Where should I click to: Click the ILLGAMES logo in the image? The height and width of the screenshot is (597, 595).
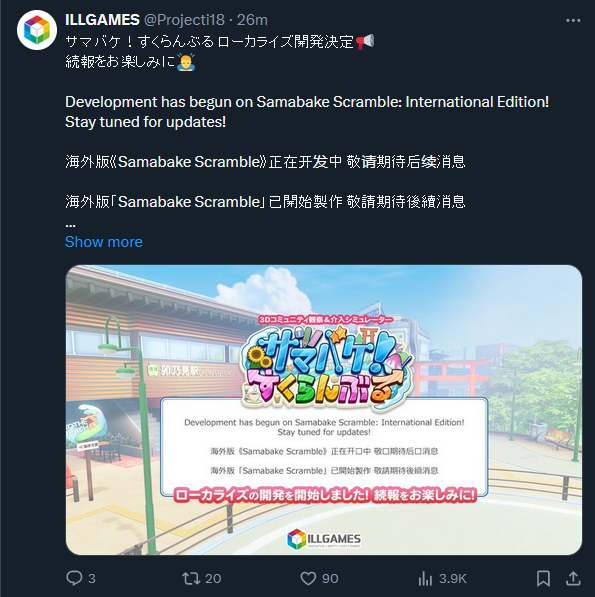pyautogui.click(x=324, y=539)
